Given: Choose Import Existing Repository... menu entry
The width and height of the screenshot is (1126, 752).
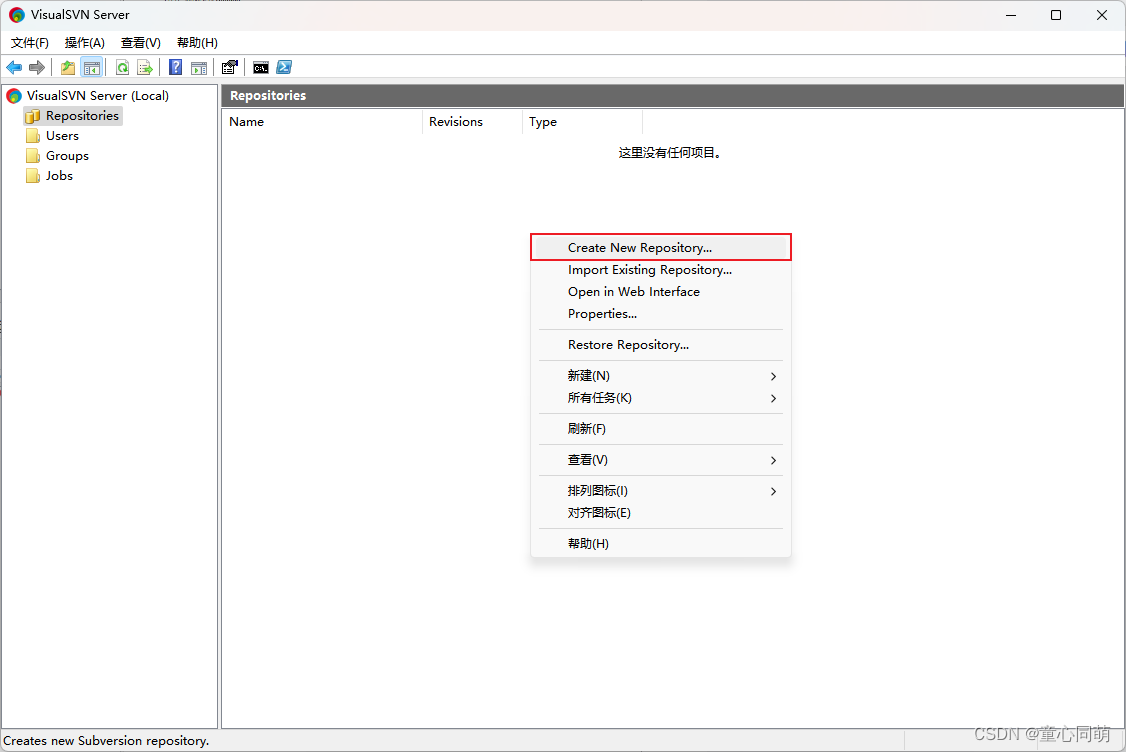Looking at the screenshot, I should pos(661,270).
